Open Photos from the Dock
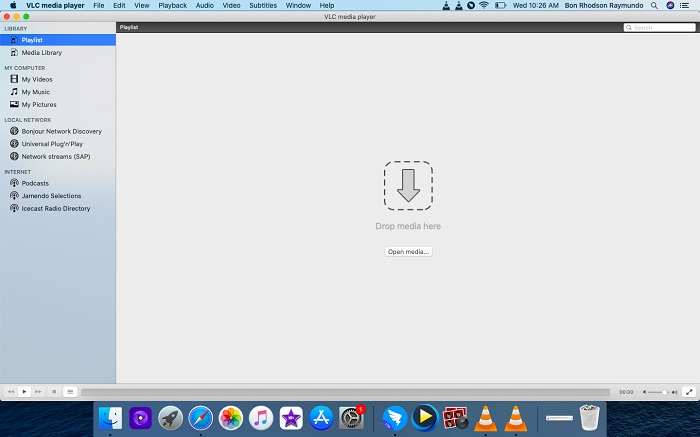Screen dimensions: 700x437 click(x=231, y=418)
